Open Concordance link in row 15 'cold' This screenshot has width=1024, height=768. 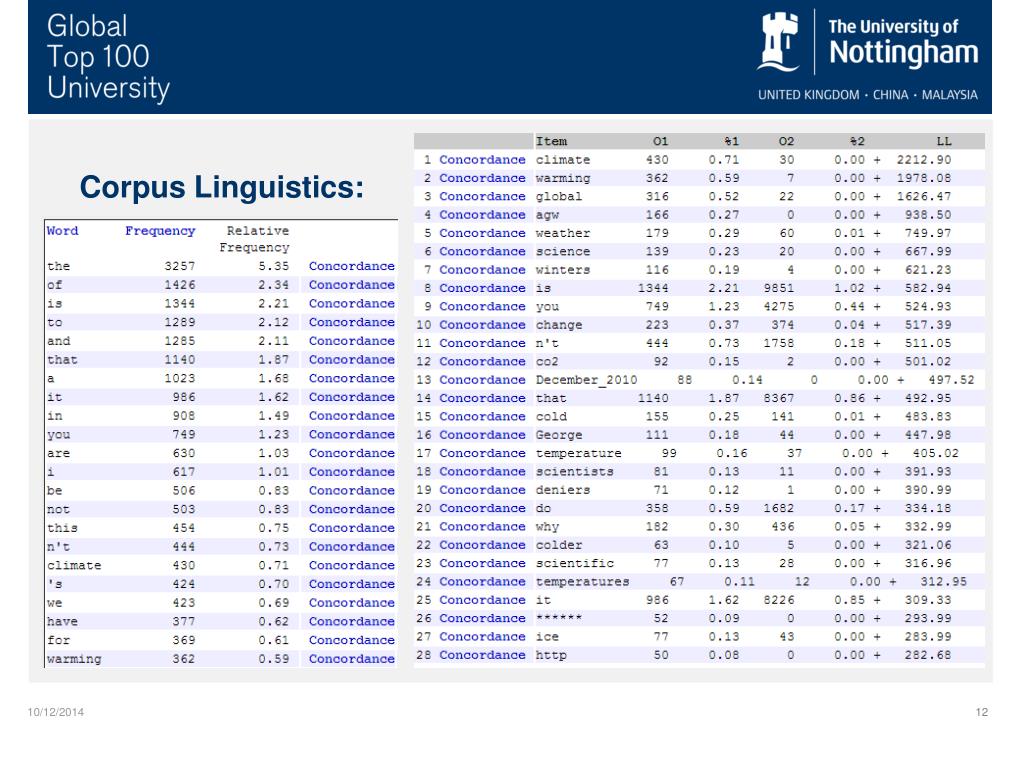click(x=482, y=416)
